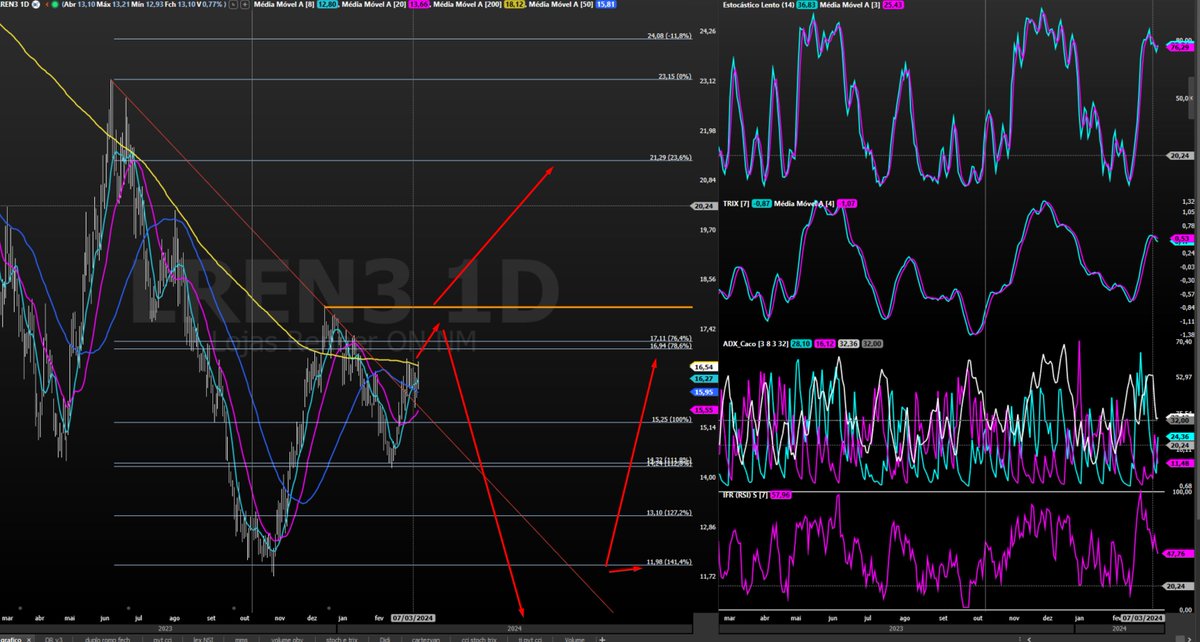Select the Estocástico Lento (14) indicator label
The width and height of the screenshot is (1200, 642).
tap(757, 5)
